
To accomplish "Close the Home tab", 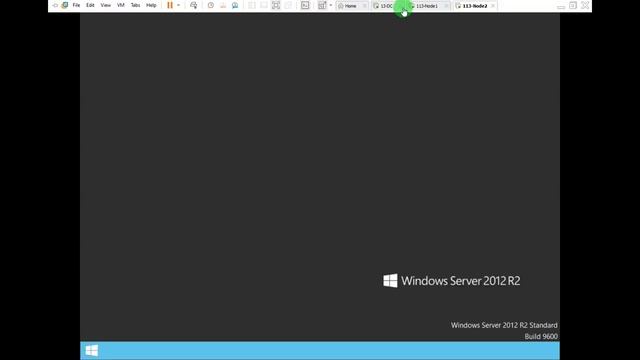I will tap(364, 6).
